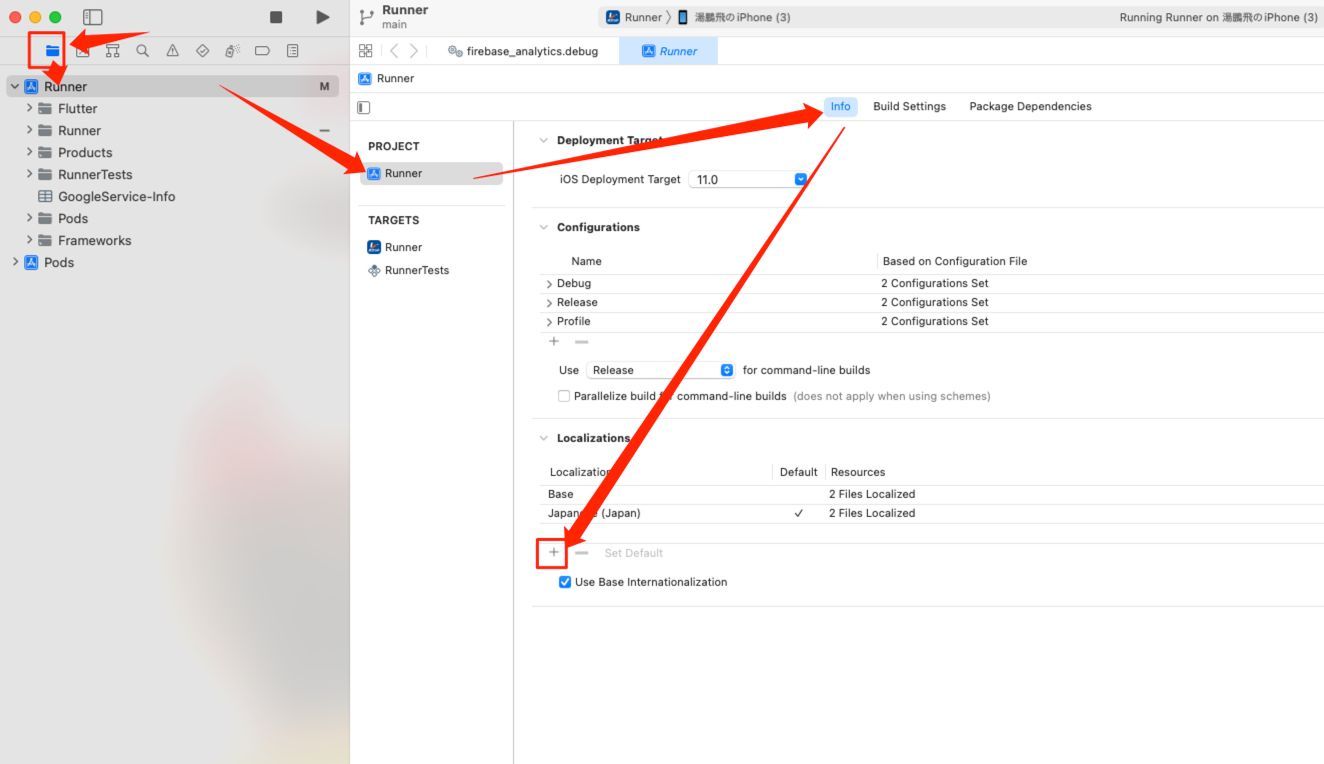Open iOS Deployment Target dropdown
This screenshot has width=1324, height=764.
(x=748, y=180)
